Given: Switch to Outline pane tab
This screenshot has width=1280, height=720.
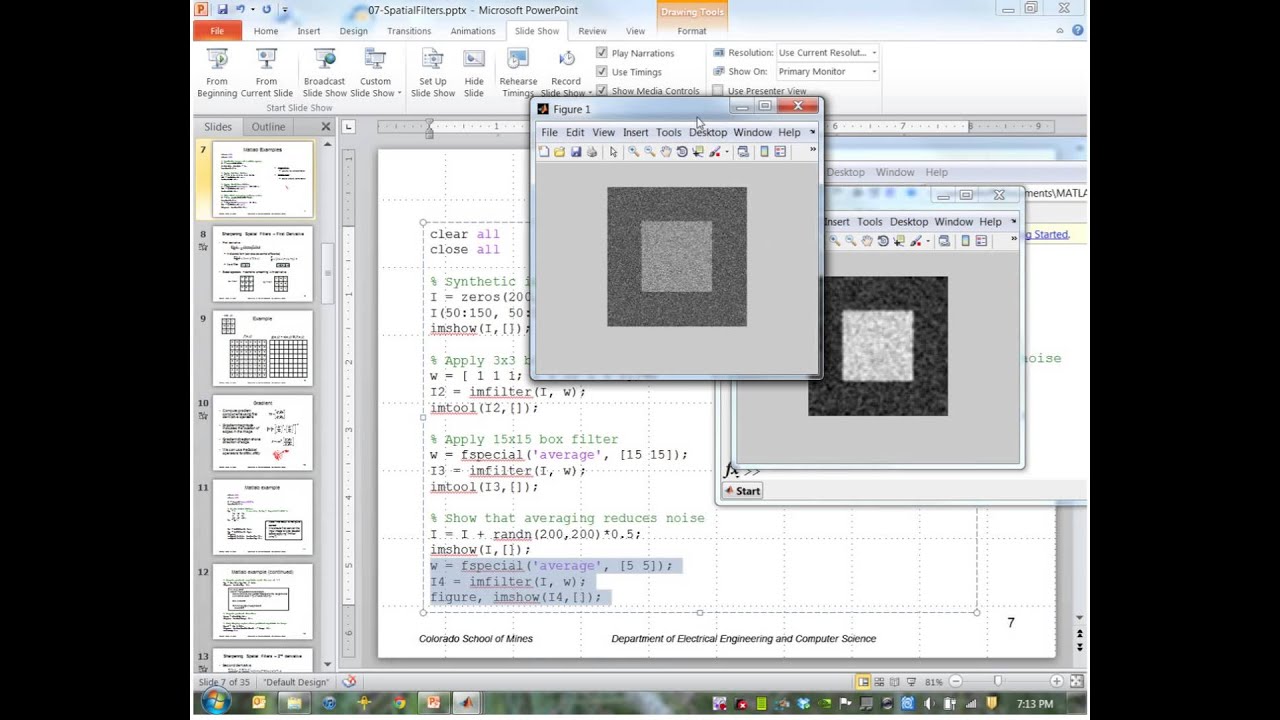Looking at the screenshot, I should (268, 127).
